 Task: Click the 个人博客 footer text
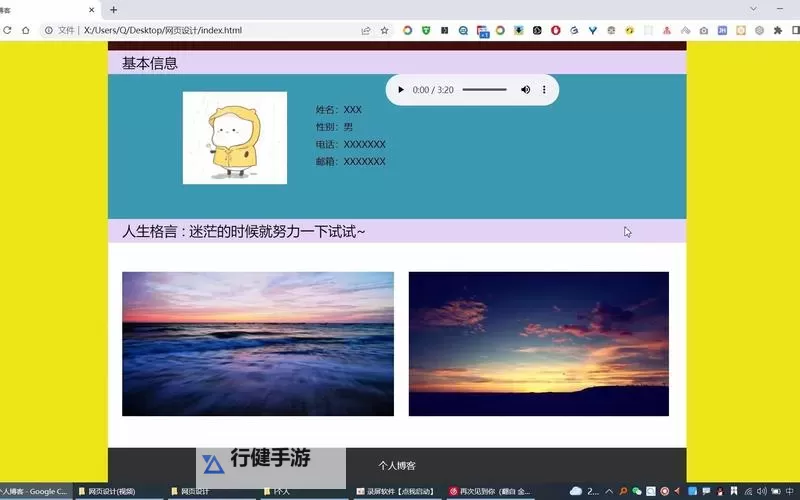(x=397, y=466)
